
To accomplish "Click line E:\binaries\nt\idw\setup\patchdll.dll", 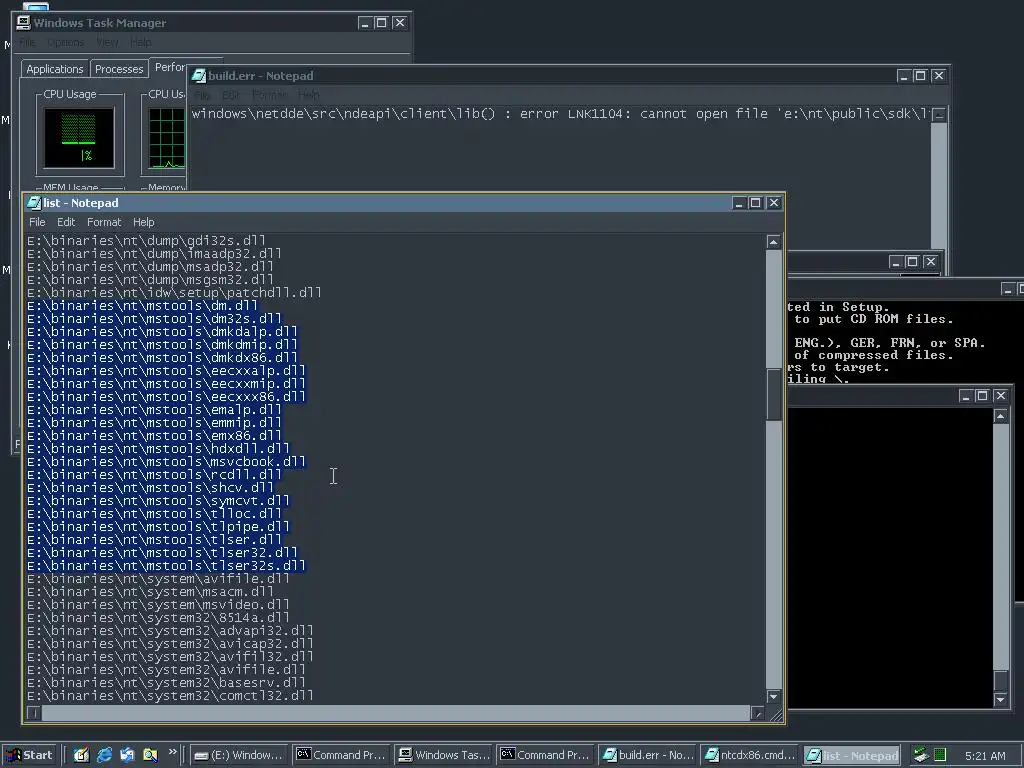I will pyautogui.click(x=174, y=293).
